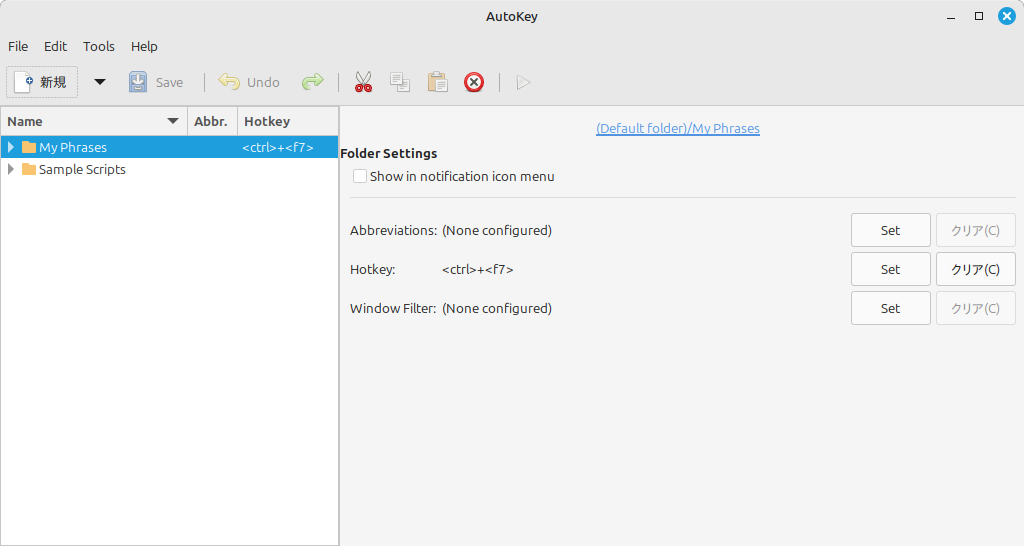Click the Abbr. column header

coord(213,121)
